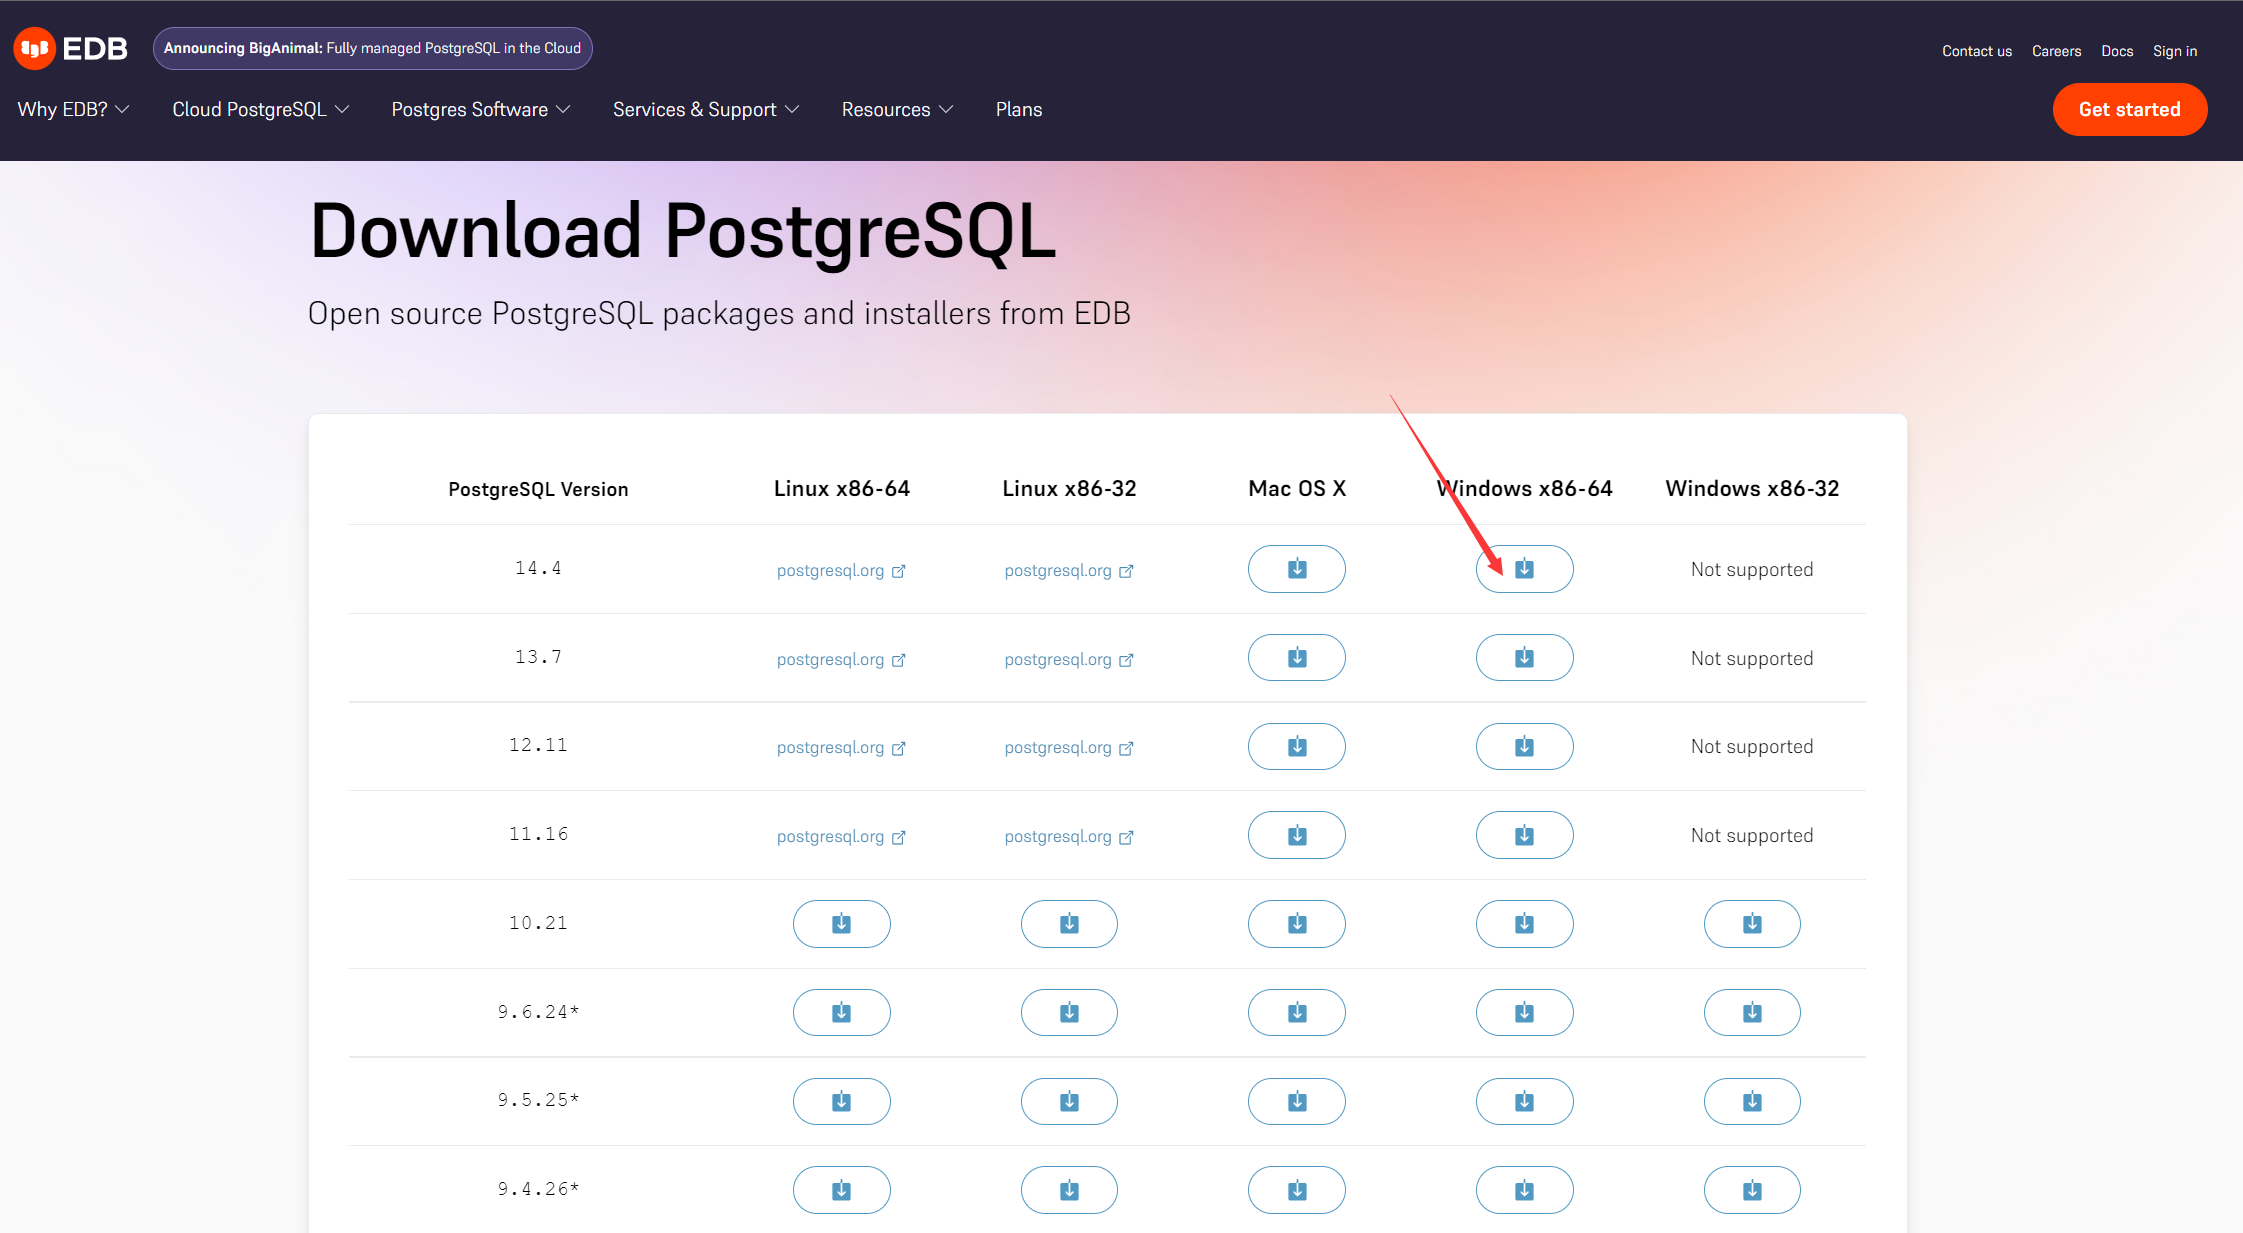The width and height of the screenshot is (2243, 1233).
Task: Click Not supported in the 14.4 row
Action: click(1752, 569)
